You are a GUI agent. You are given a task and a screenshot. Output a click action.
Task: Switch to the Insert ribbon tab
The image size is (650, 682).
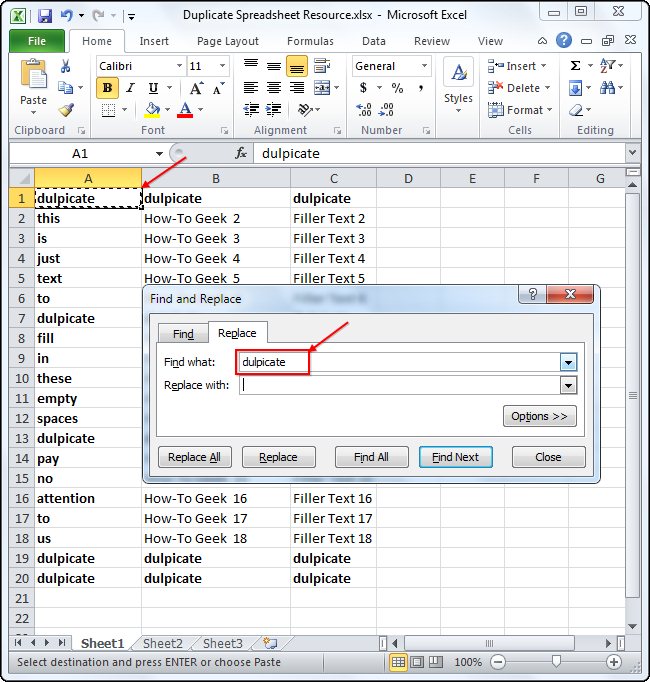(154, 41)
